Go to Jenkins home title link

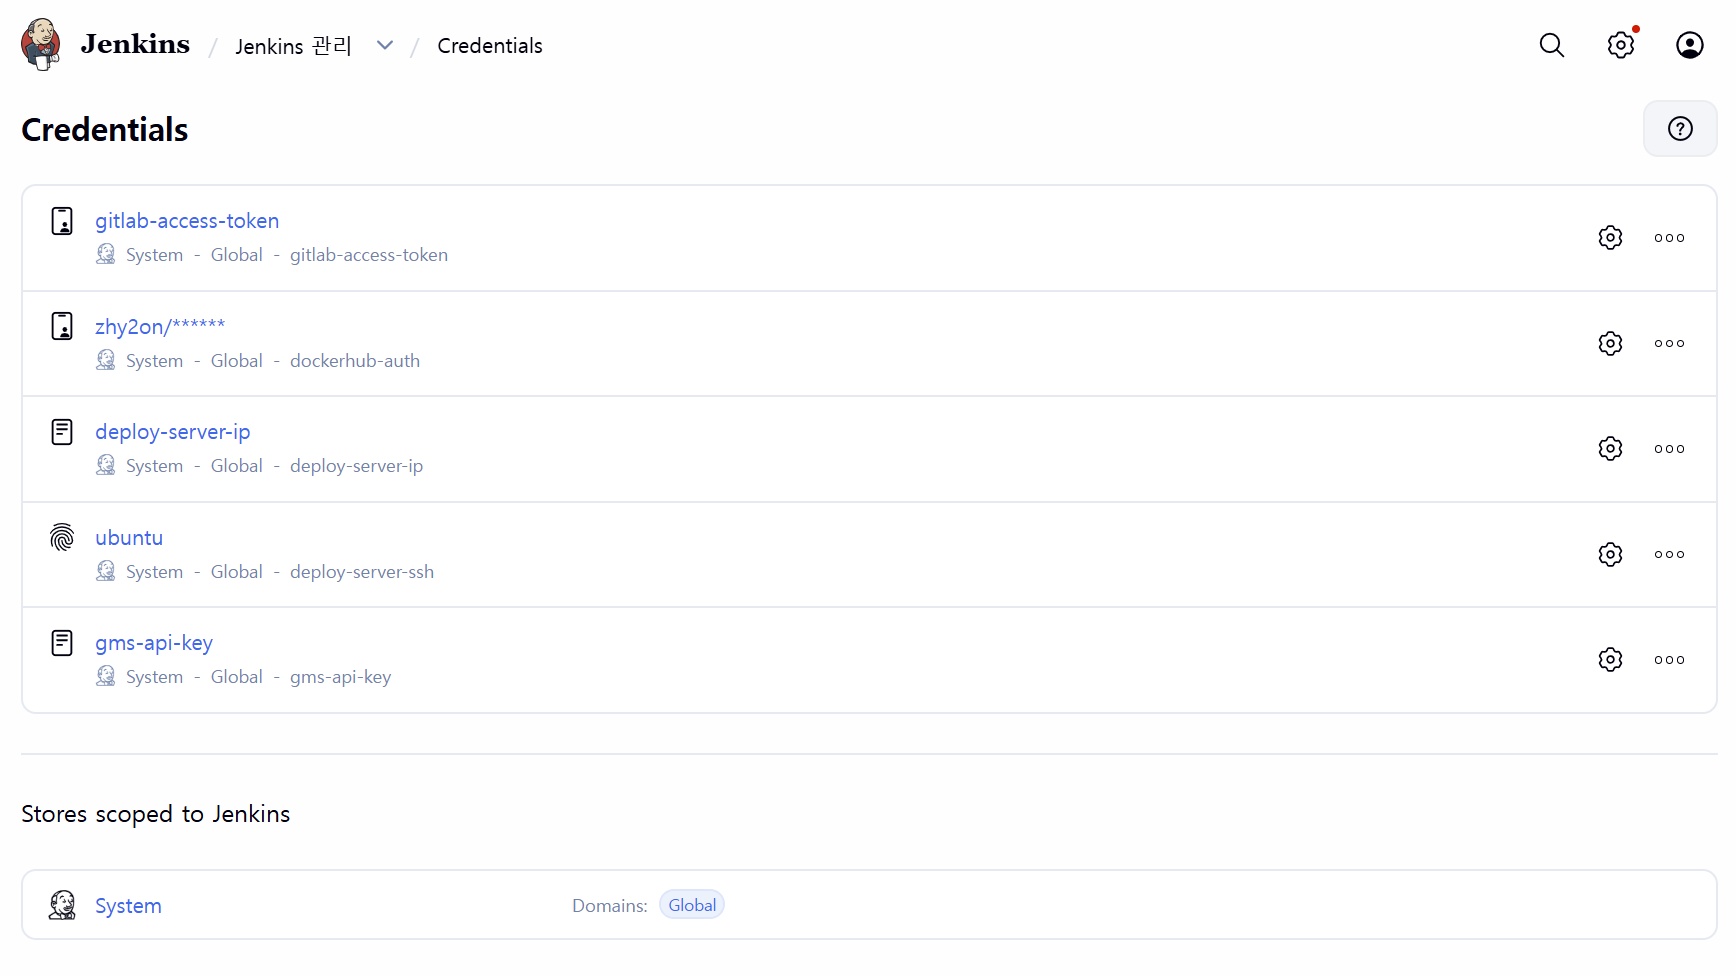click(x=135, y=44)
